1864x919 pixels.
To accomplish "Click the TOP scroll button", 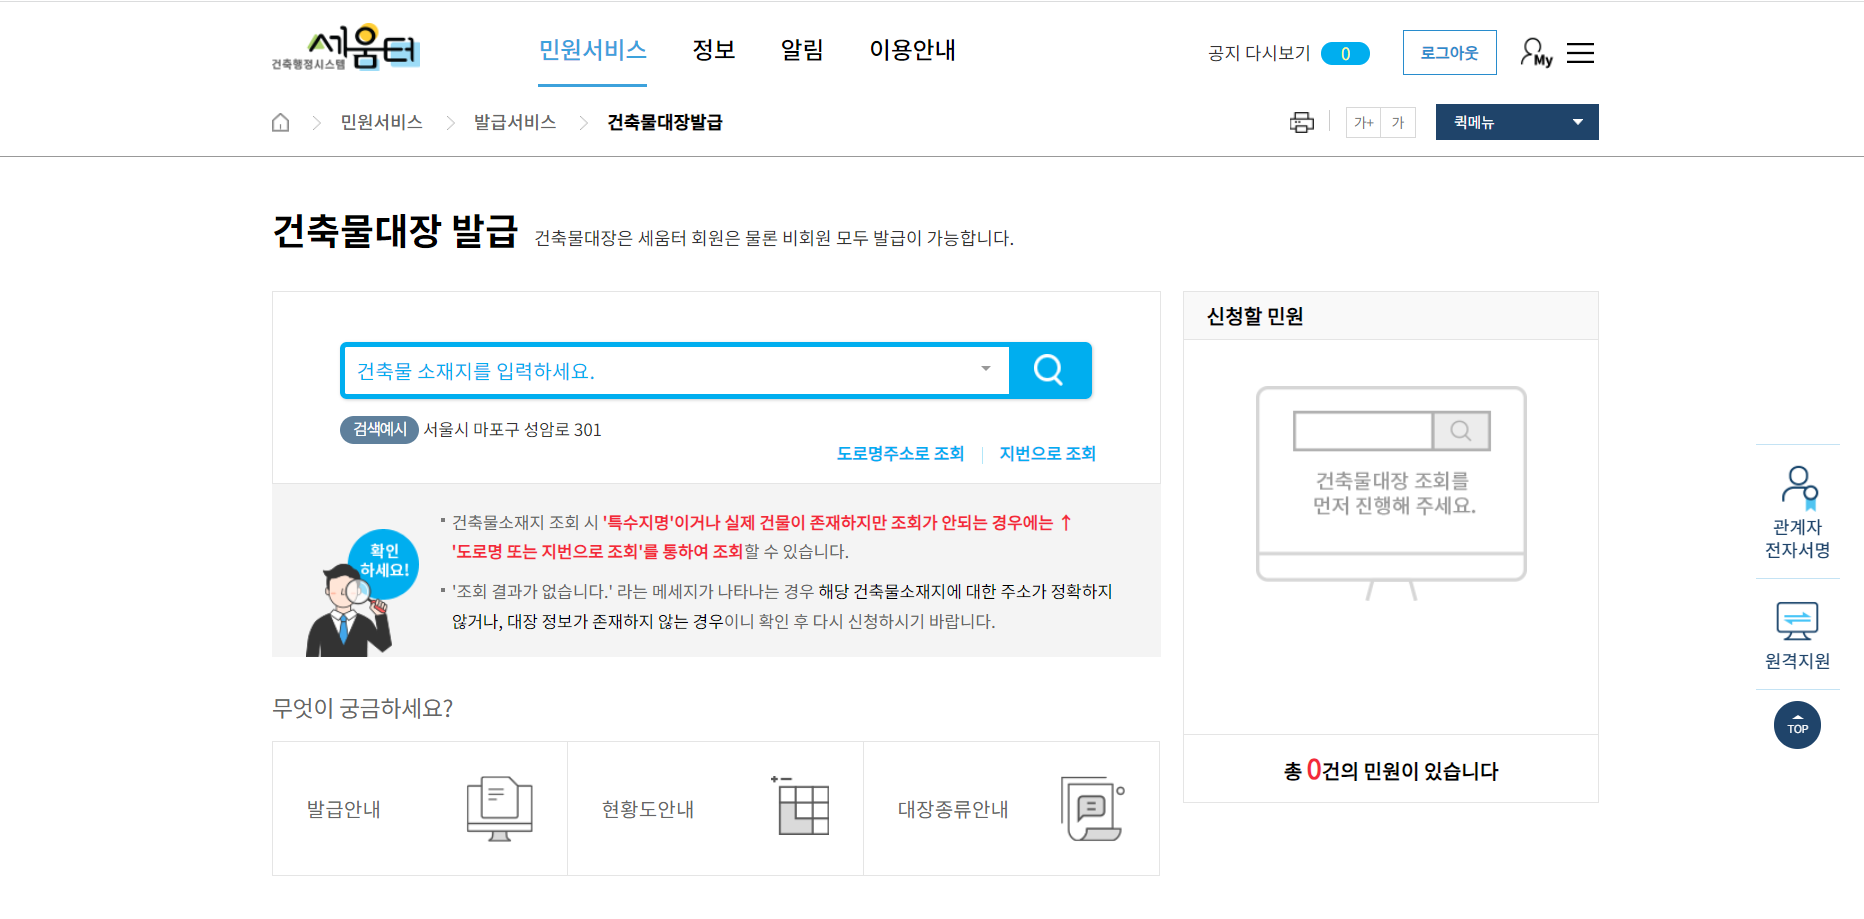I will 1797,725.
